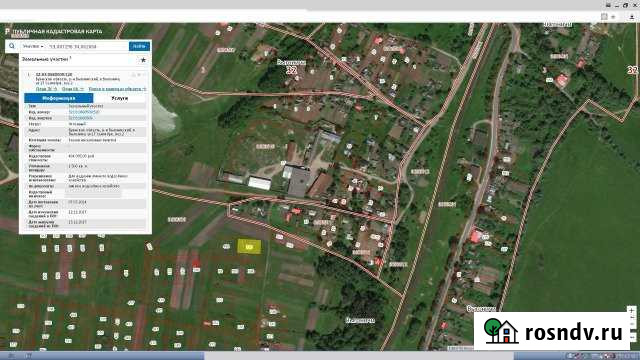Viewport: 640px width, 360px height.
Task: Click the cadastral map logo icon at top-left
Action: (7, 31)
